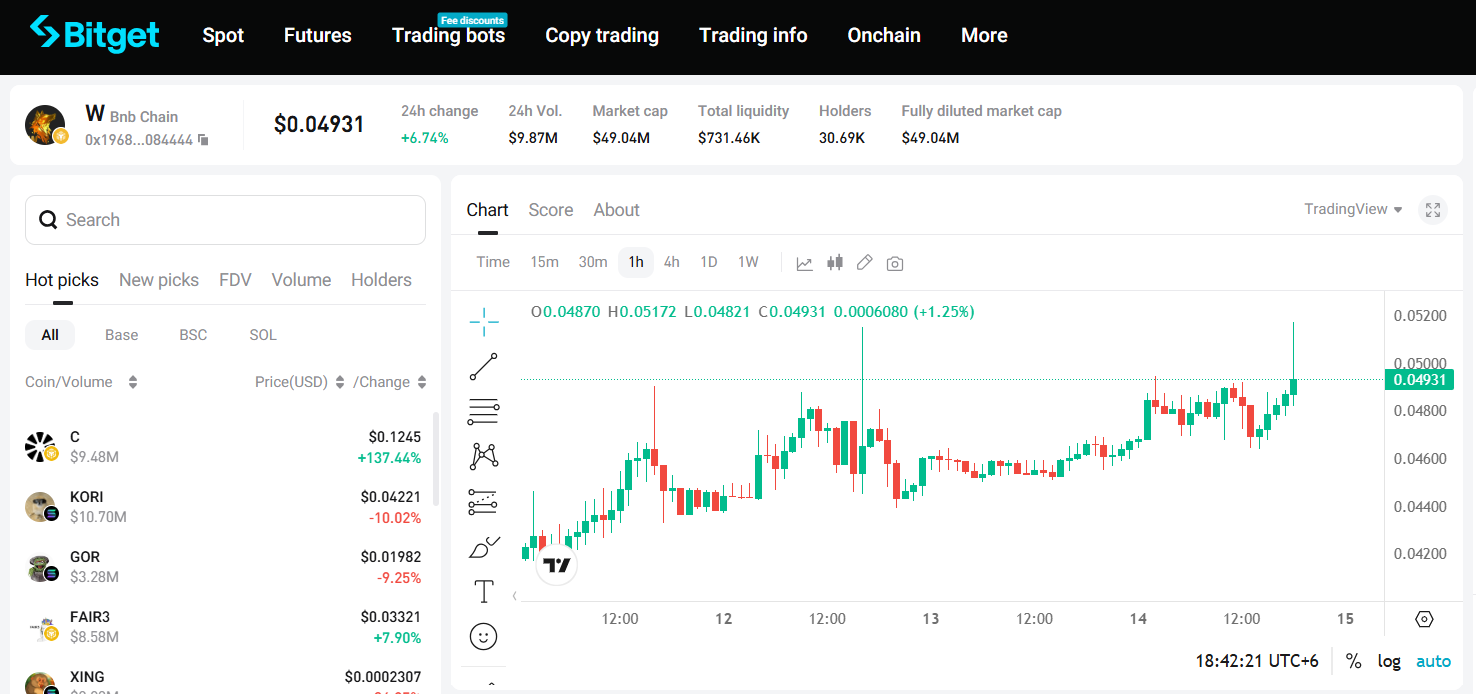Switch to the Score tab
The height and width of the screenshot is (694, 1476).
(551, 210)
